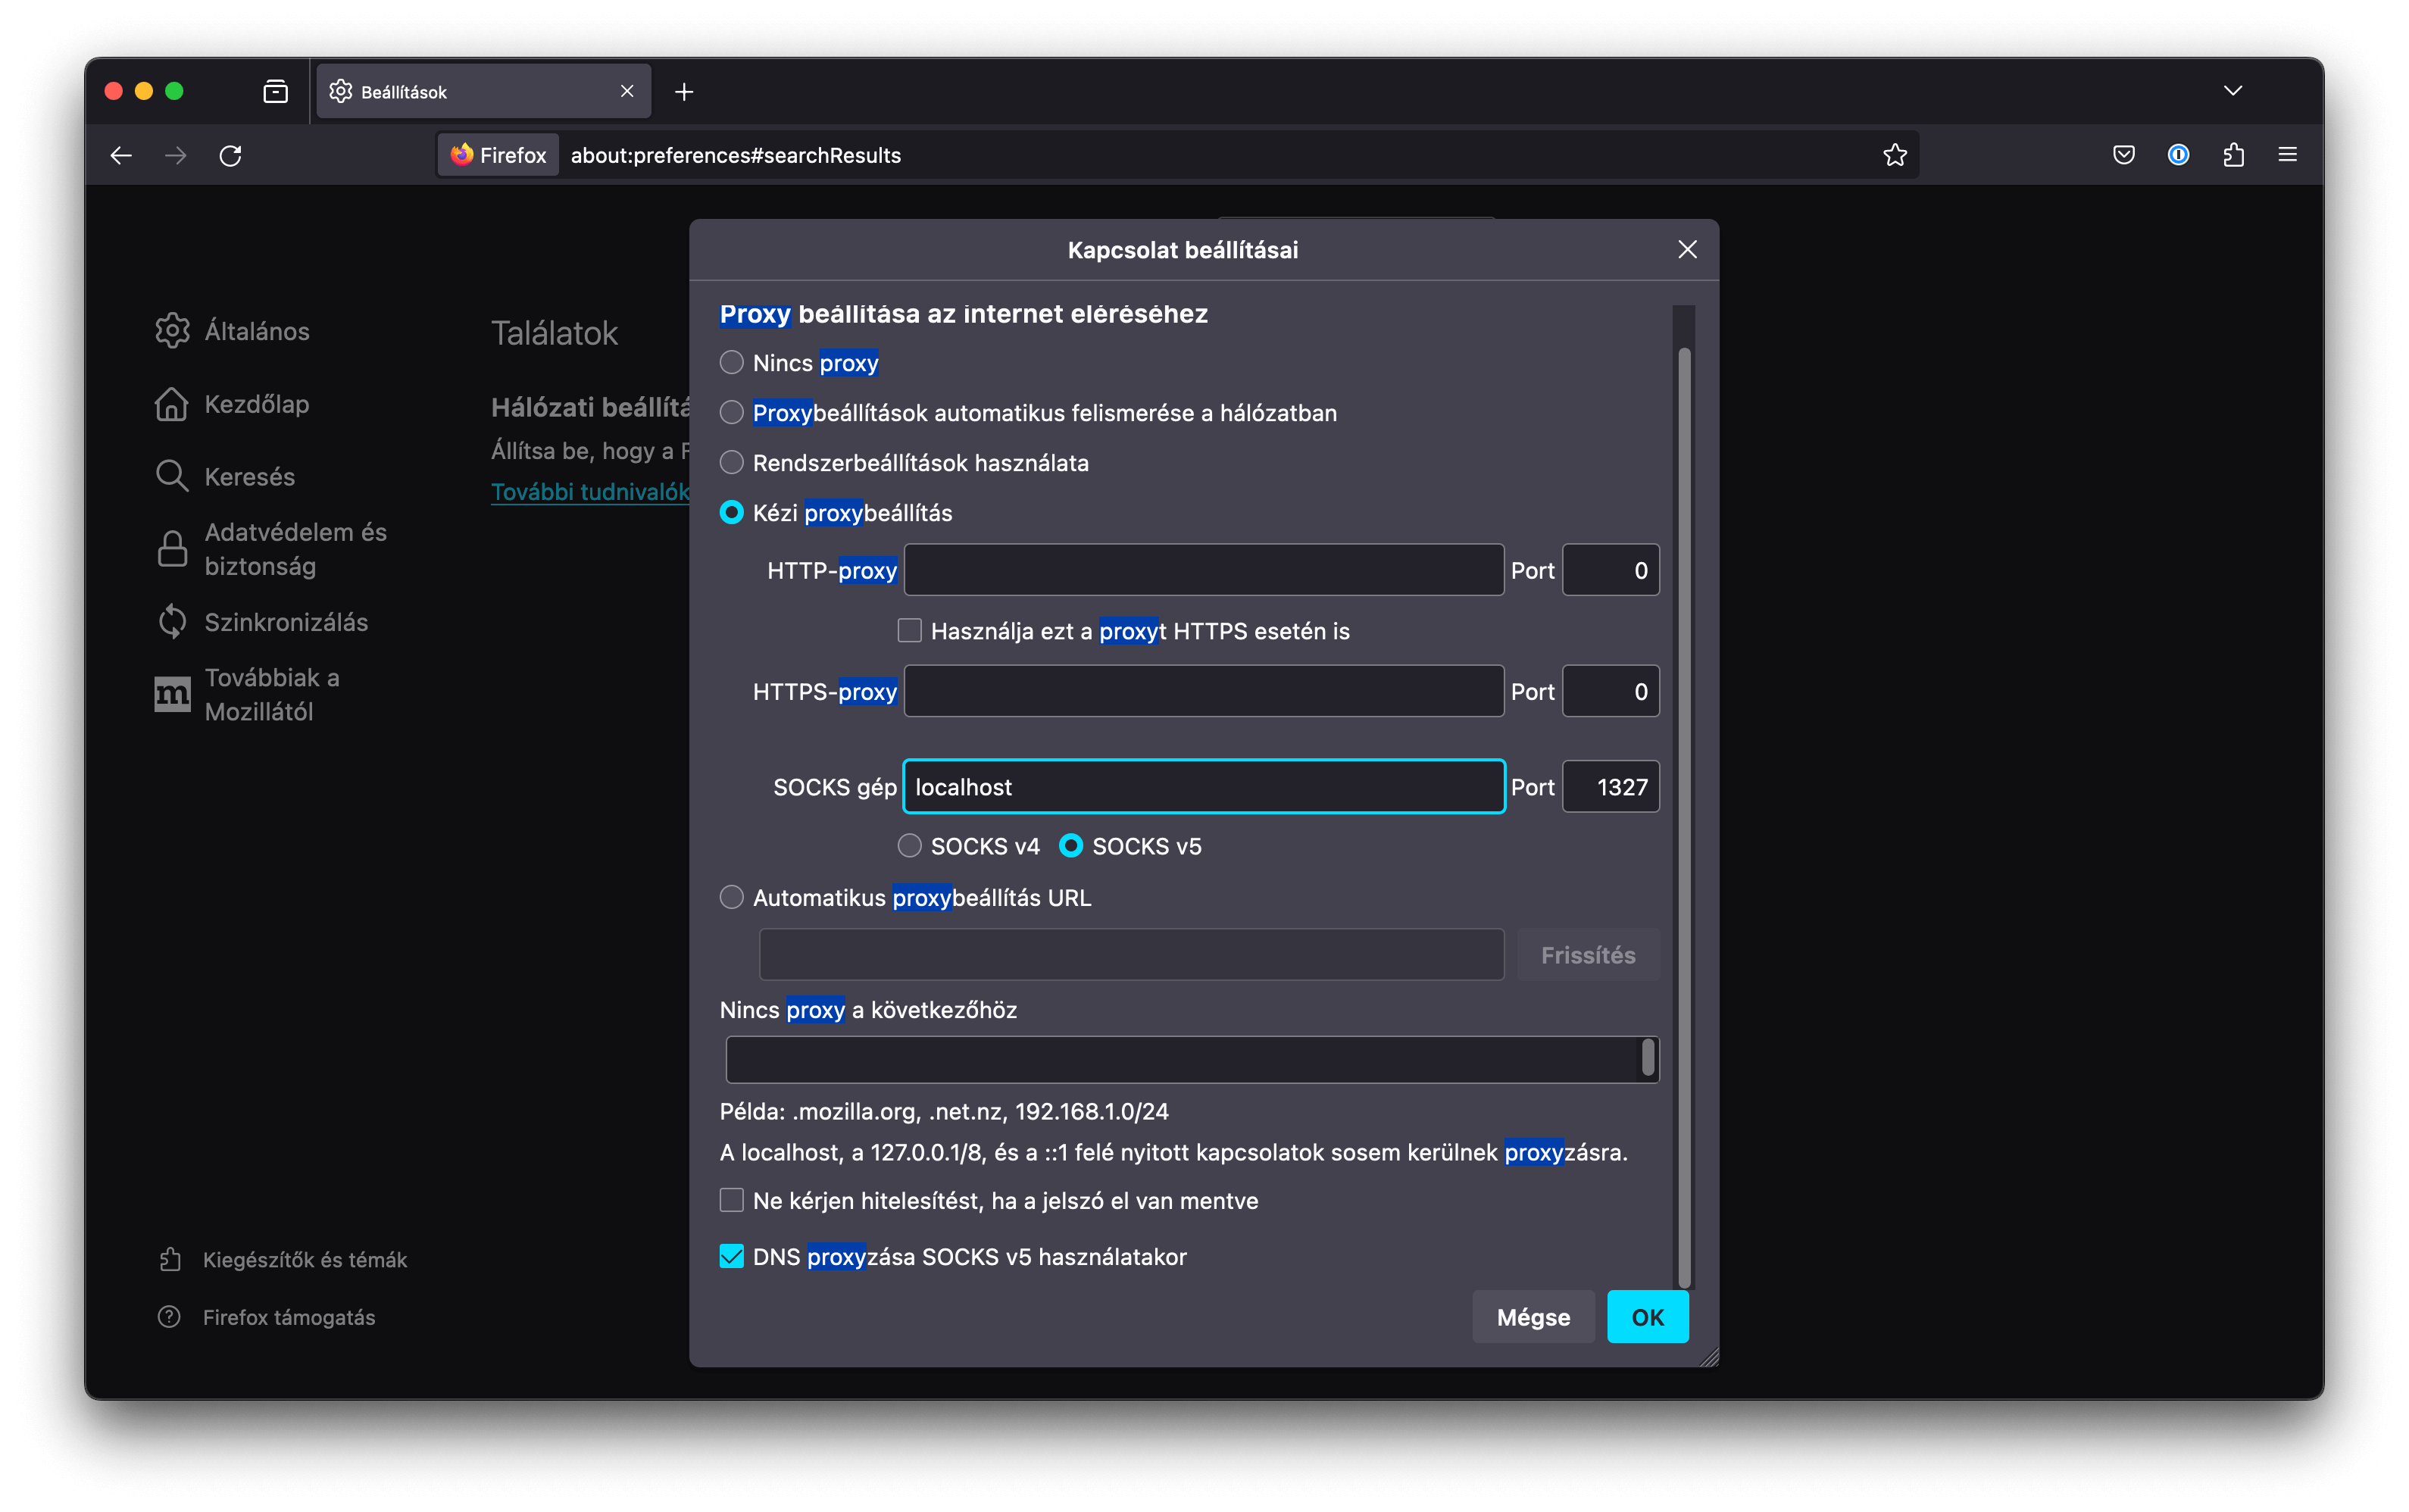Viewport: 2409px width, 1512px height.
Task: Open Keresés settings category
Action: click(226, 476)
